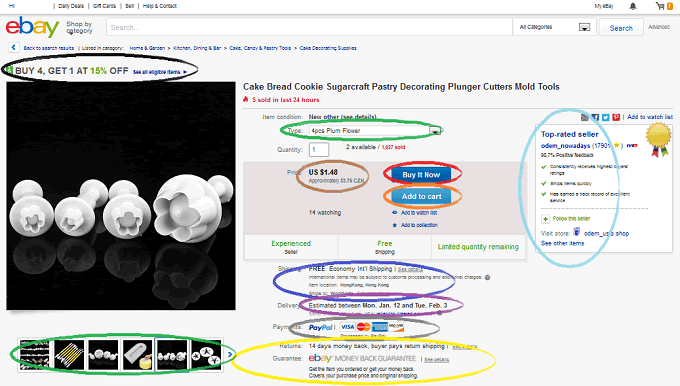Focus the Search text field

tap(309, 27)
